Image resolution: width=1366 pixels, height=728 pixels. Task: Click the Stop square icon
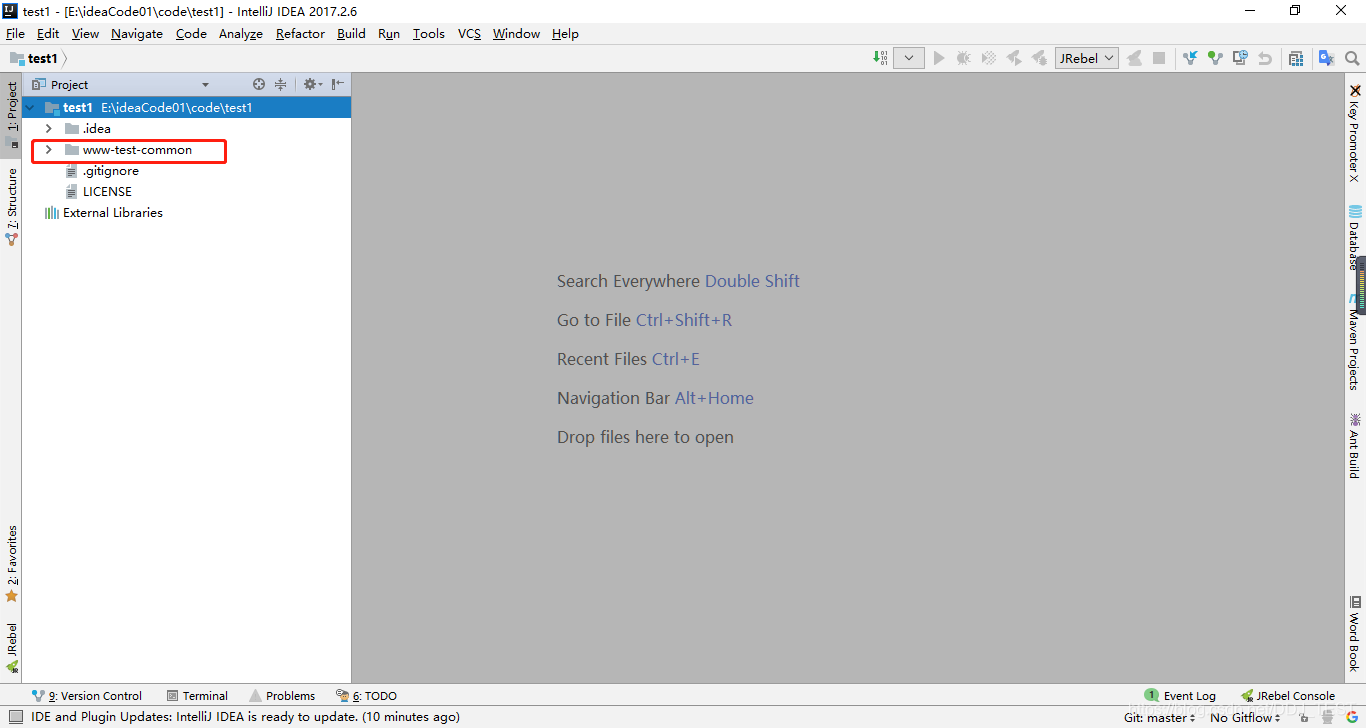pos(1159,58)
